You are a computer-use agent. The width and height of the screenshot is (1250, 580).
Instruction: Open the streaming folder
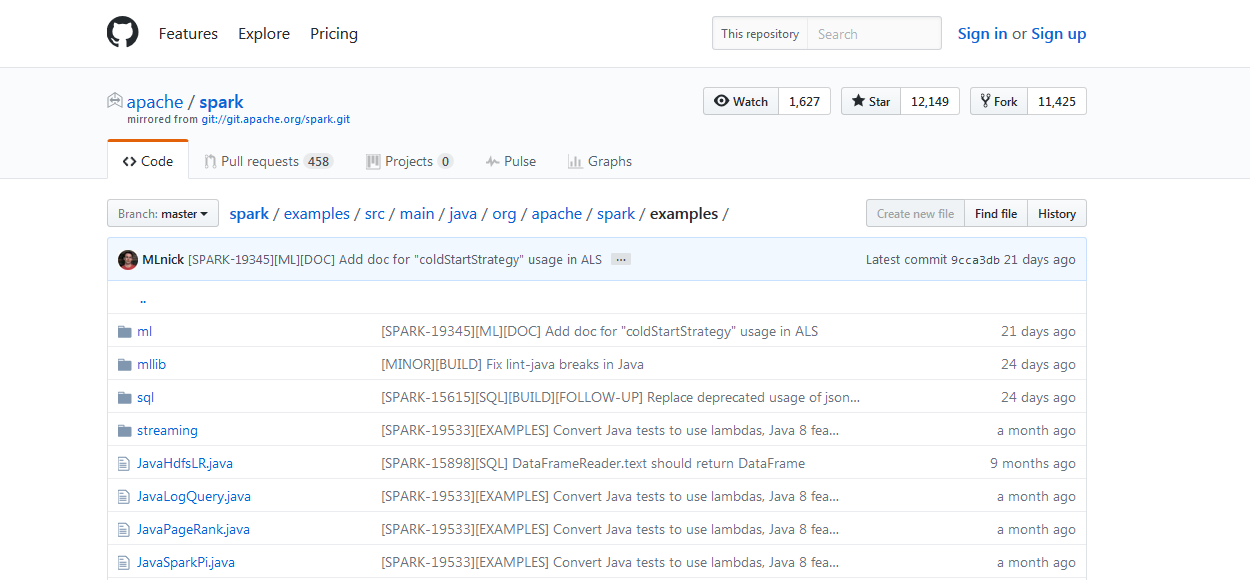click(167, 430)
